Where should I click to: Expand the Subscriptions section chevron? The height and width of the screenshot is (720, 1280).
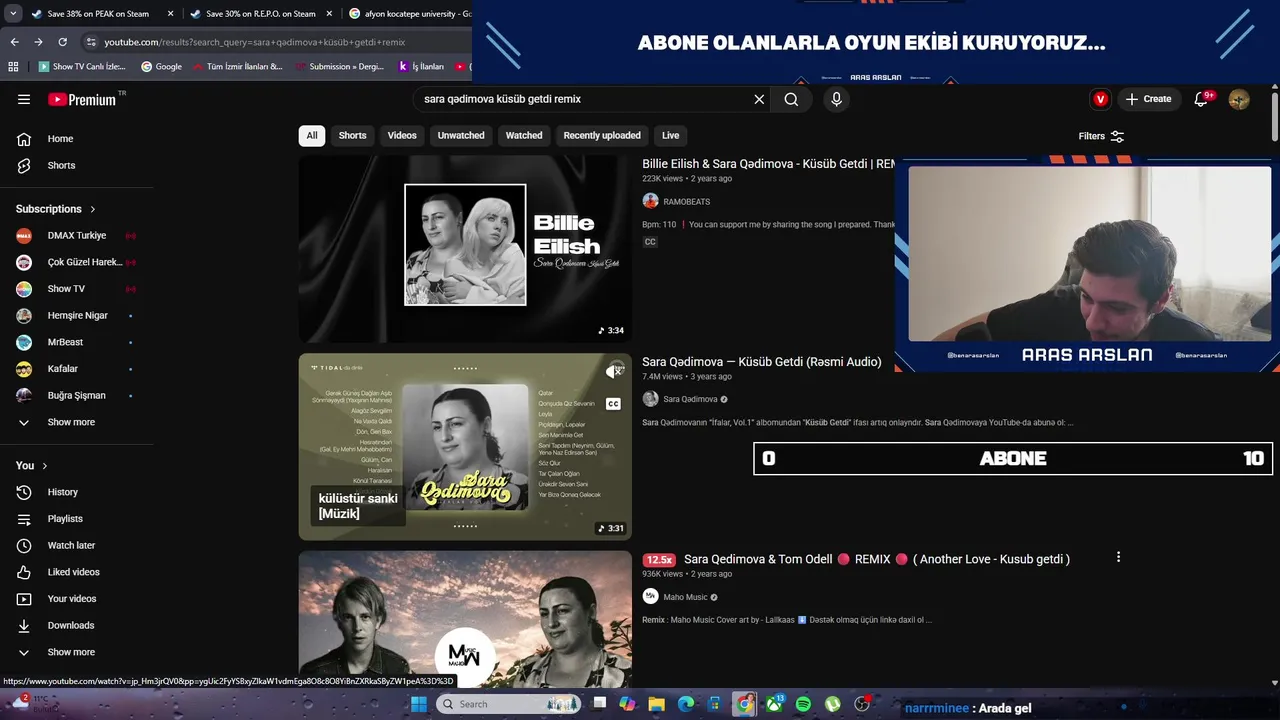(93, 209)
